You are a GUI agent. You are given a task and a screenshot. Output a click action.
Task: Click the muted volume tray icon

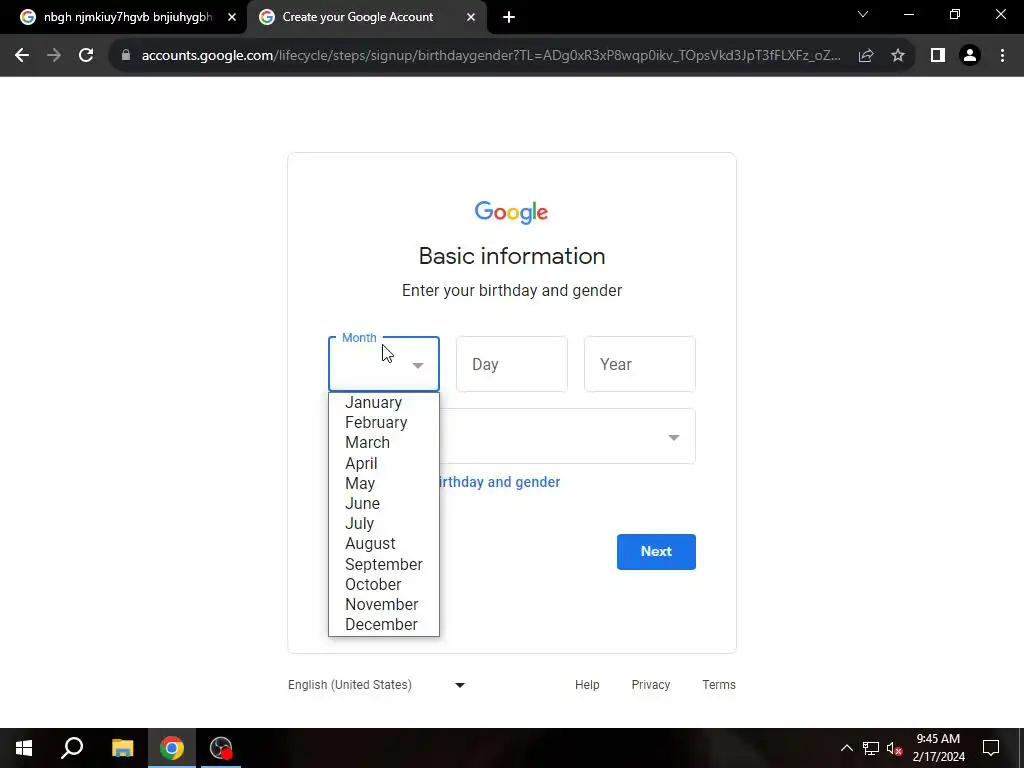point(894,748)
